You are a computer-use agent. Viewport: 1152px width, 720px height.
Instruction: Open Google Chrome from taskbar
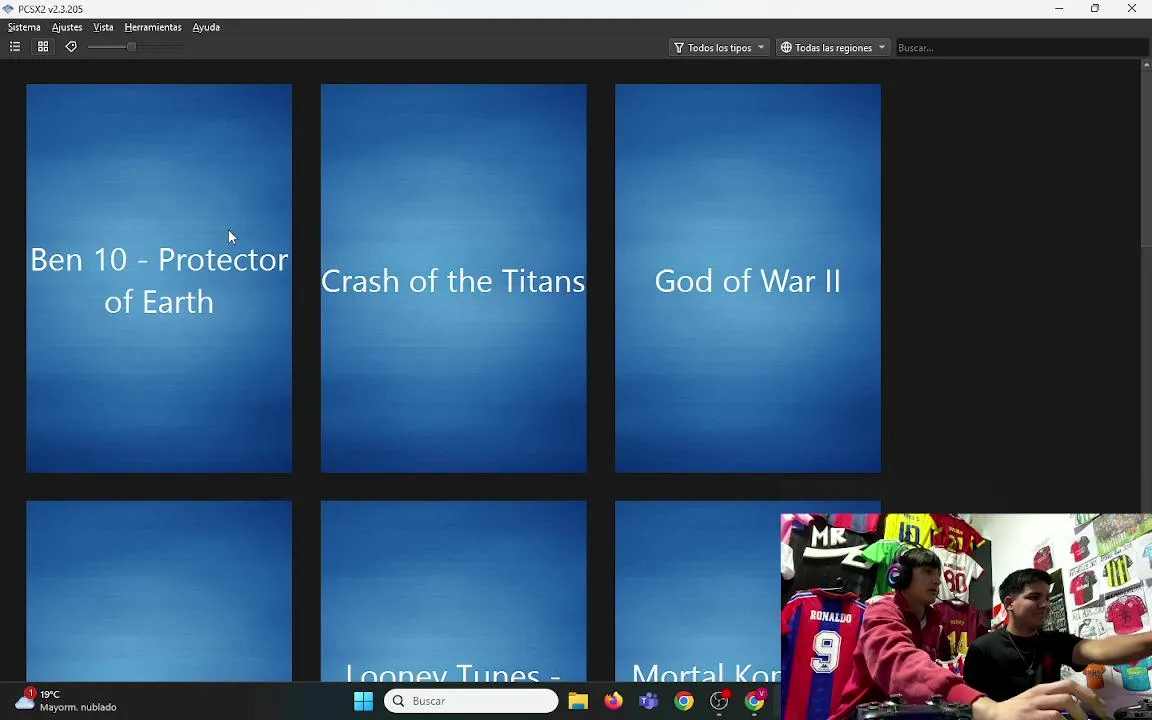[684, 701]
